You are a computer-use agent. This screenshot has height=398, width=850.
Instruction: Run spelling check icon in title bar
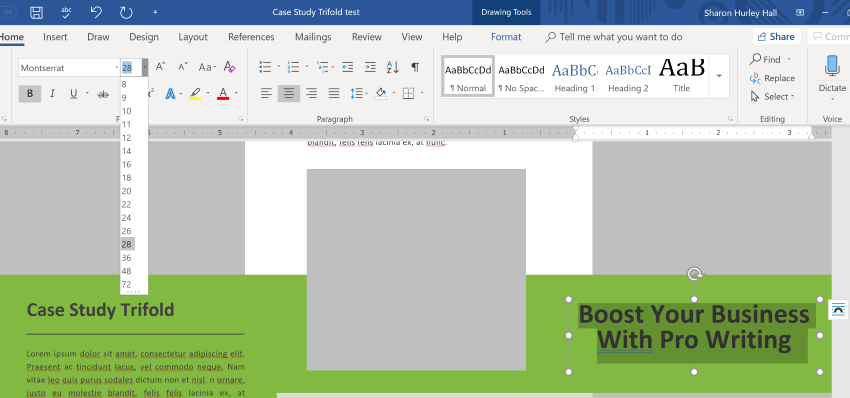[66, 12]
